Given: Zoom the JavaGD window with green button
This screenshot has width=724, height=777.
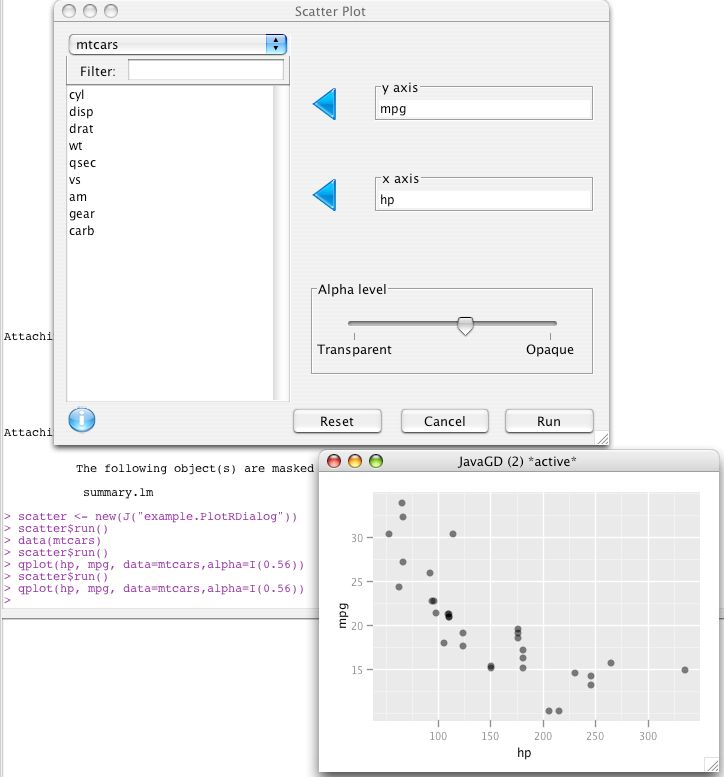Looking at the screenshot, I should [376, 461].
